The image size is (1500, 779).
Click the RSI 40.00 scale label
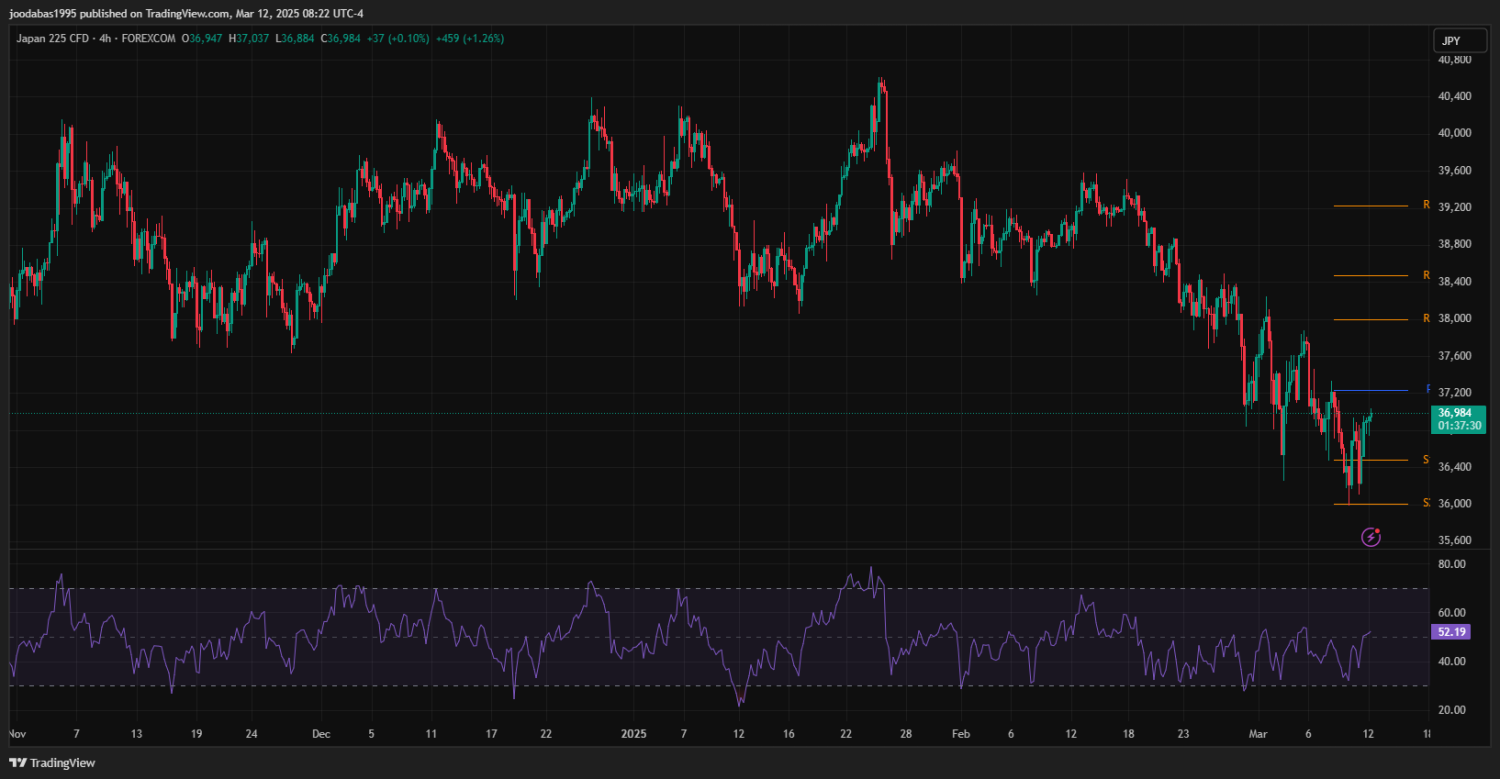(x=1452, y=661)
